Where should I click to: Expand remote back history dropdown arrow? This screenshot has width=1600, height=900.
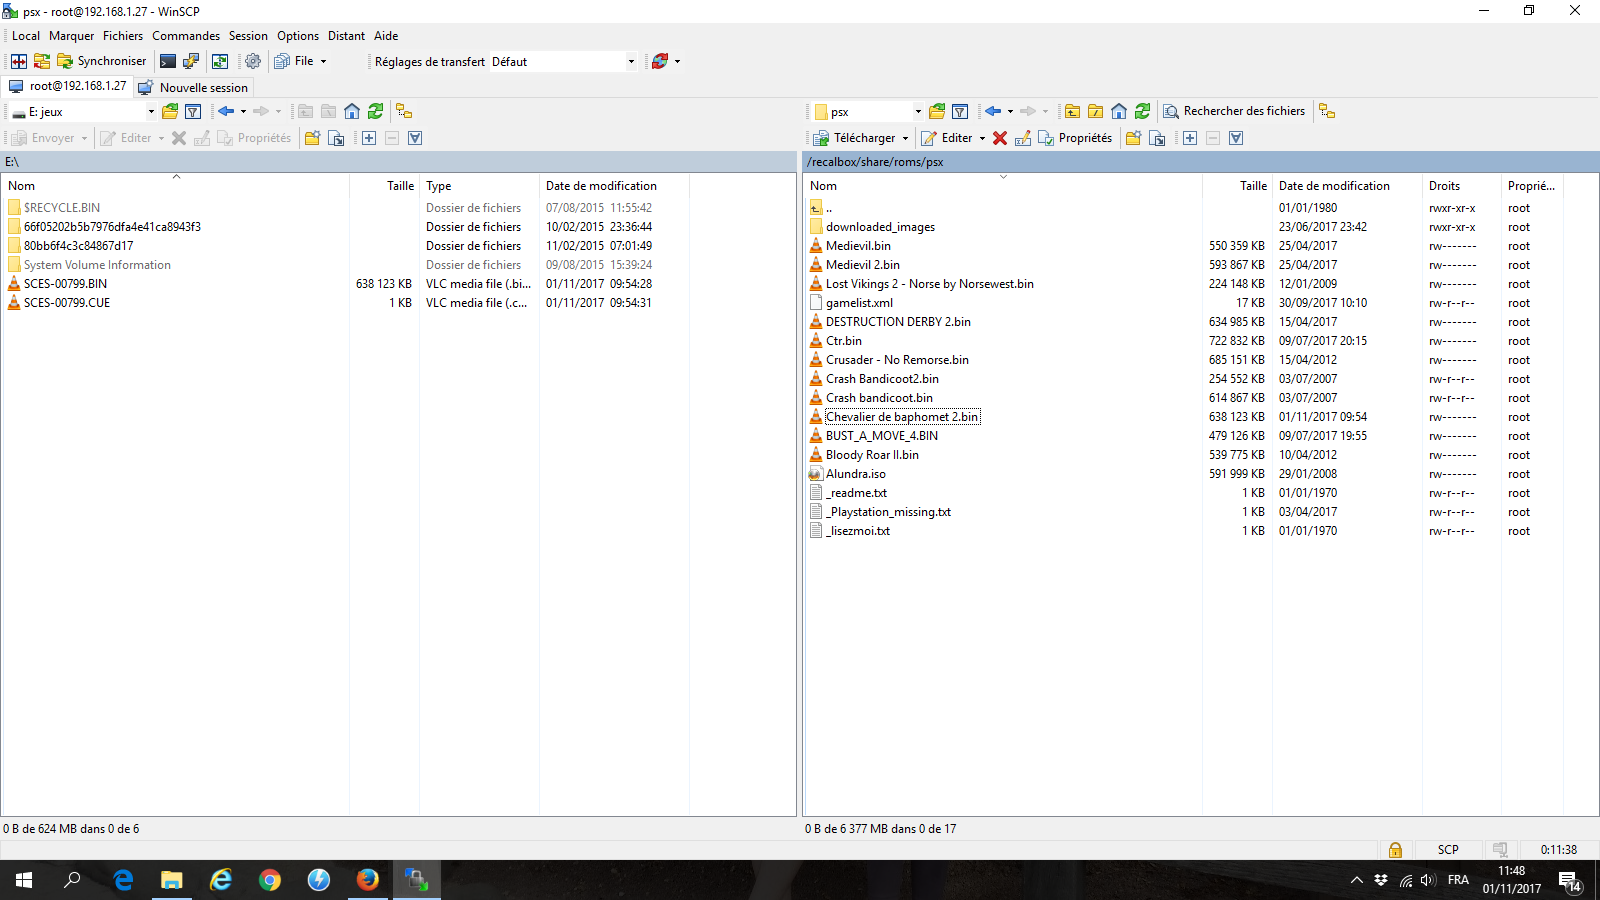coord(1010,111)
